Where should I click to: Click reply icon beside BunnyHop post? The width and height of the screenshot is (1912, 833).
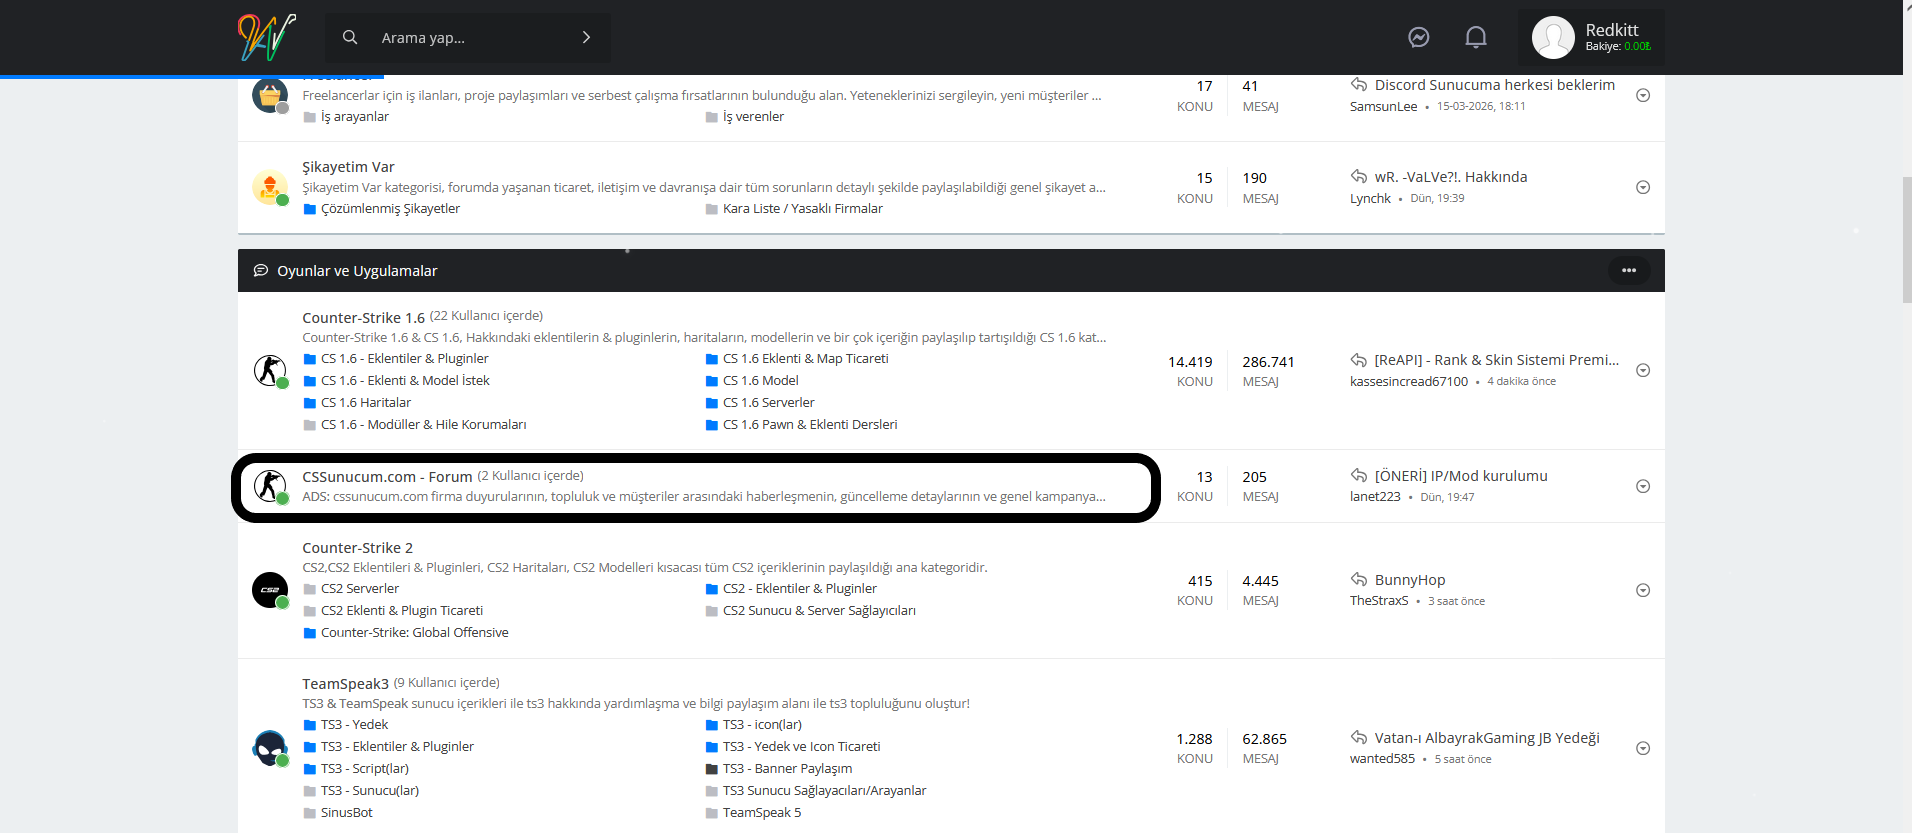pyautogui.click(x=1359, y=579)
